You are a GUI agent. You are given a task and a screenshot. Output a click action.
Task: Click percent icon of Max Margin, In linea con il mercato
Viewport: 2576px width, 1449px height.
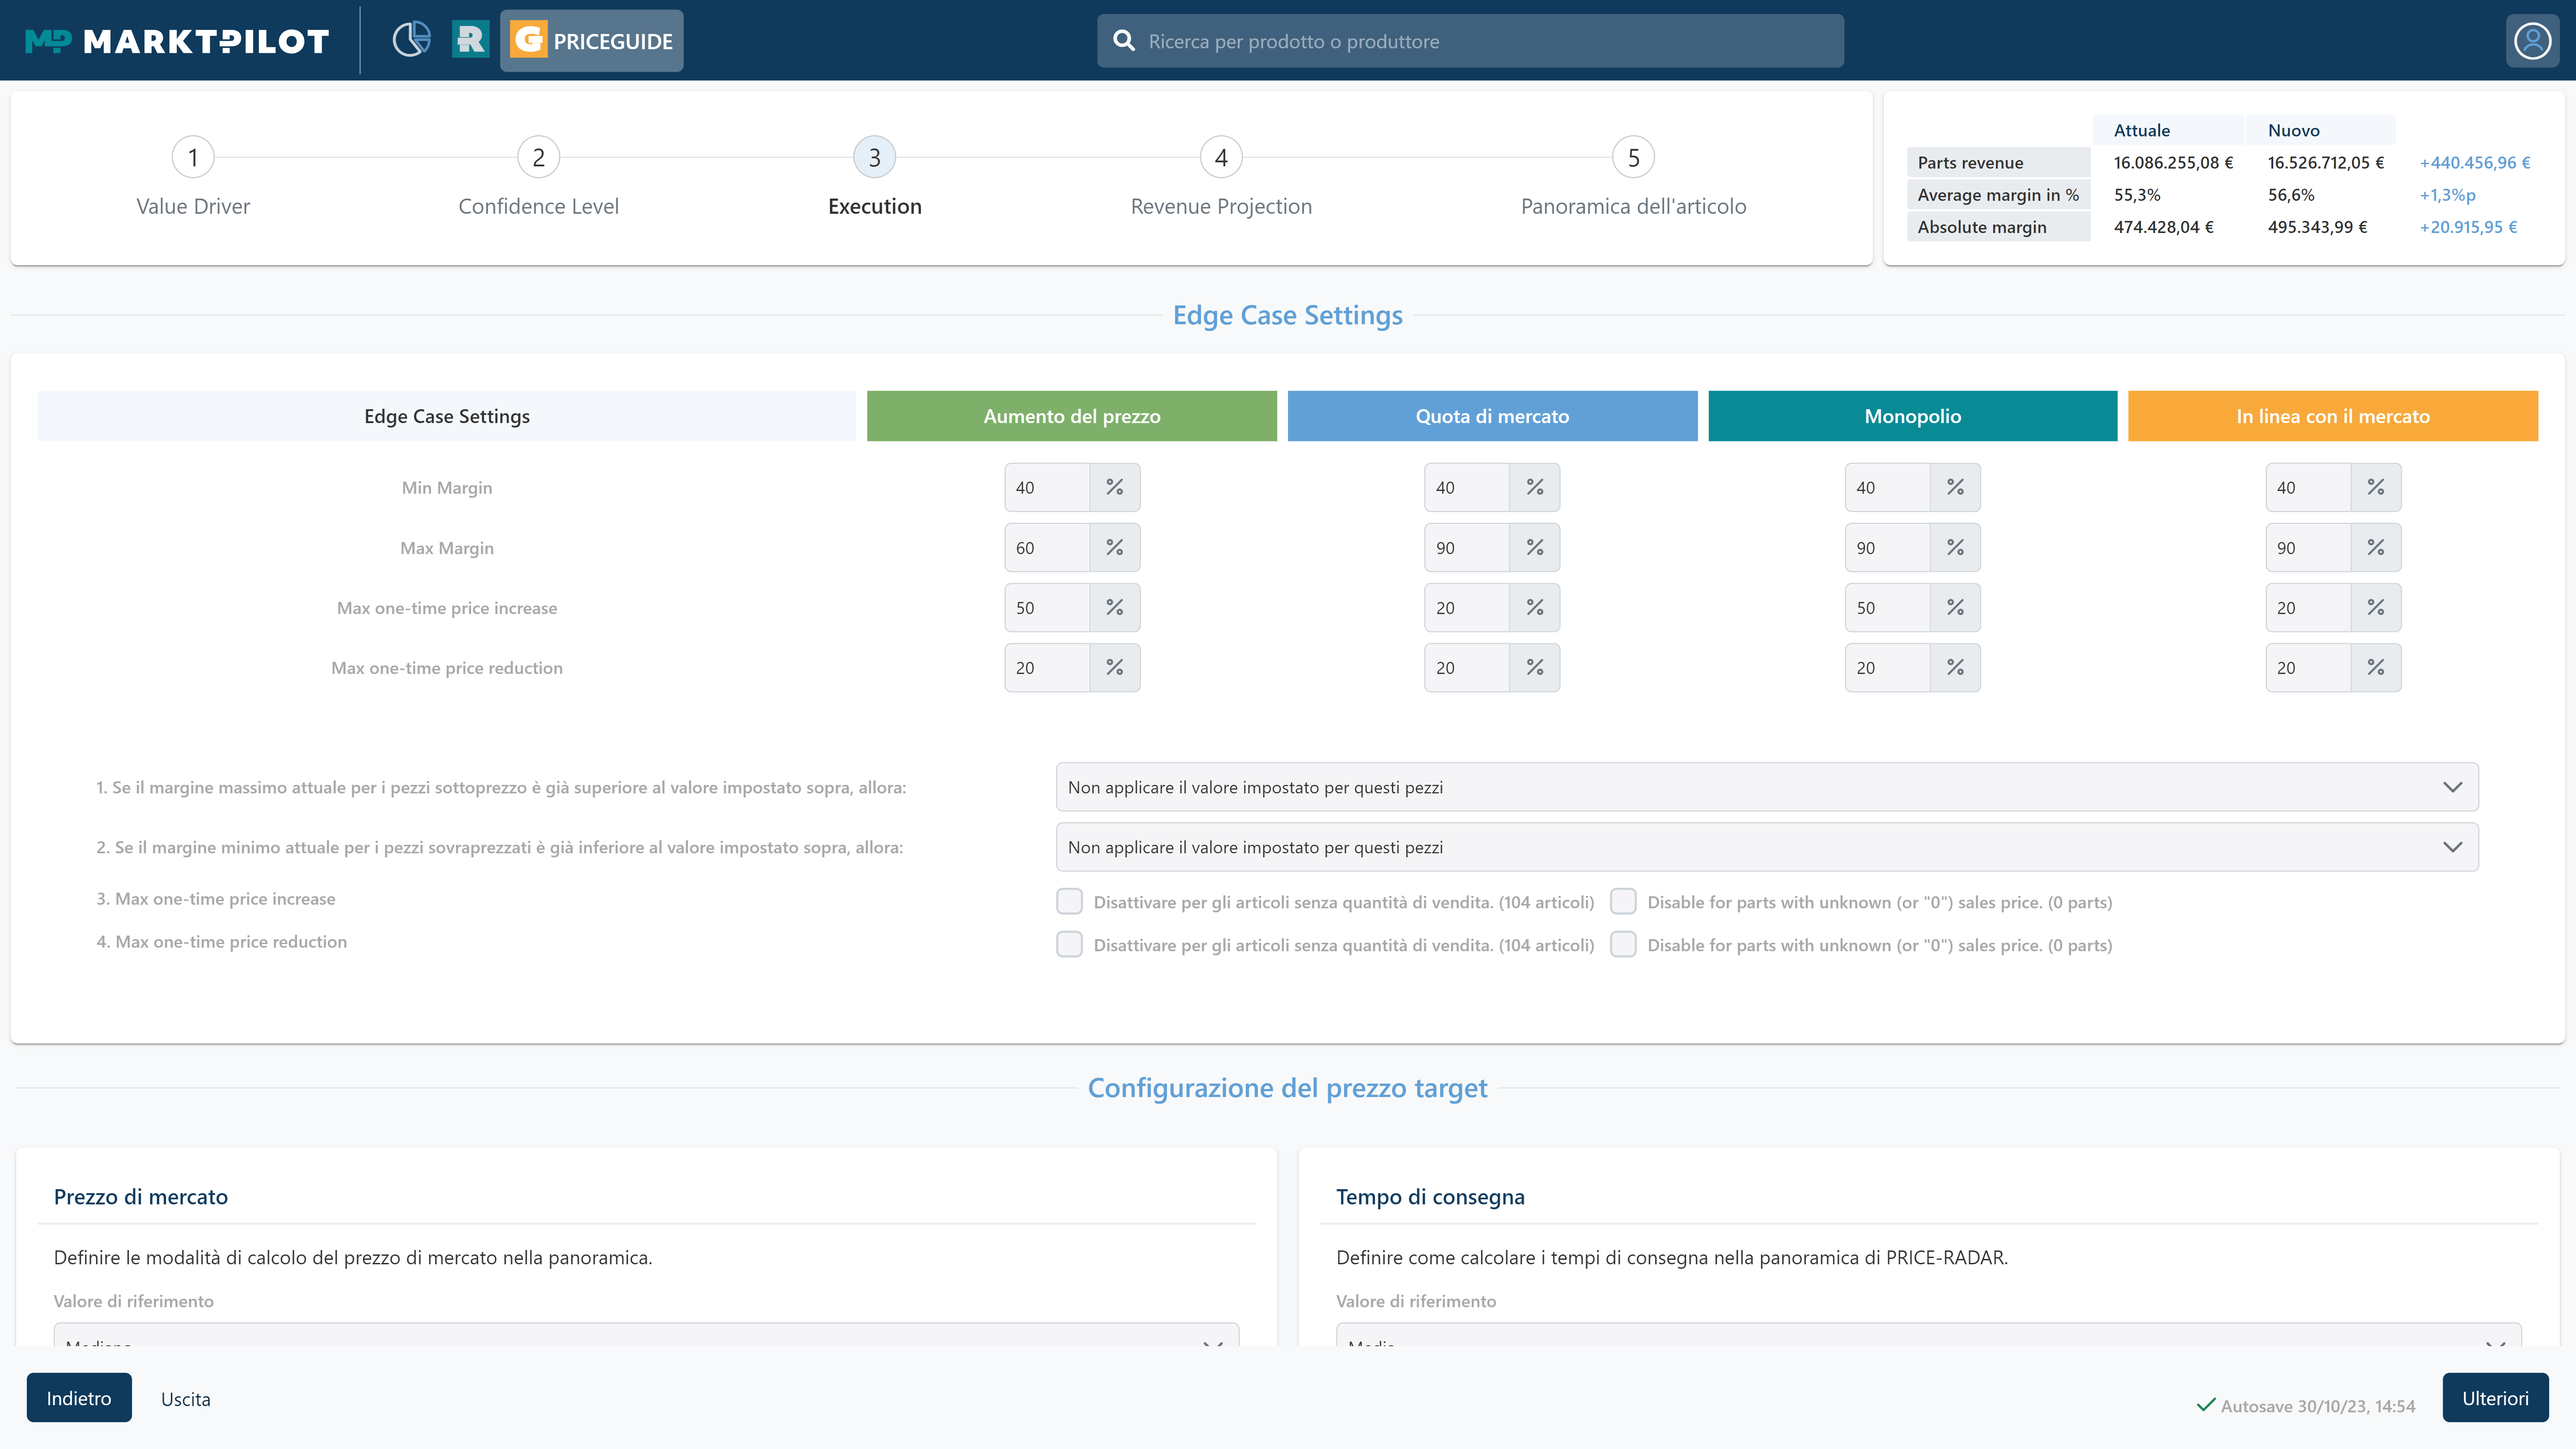click(x=2376, y=547)
